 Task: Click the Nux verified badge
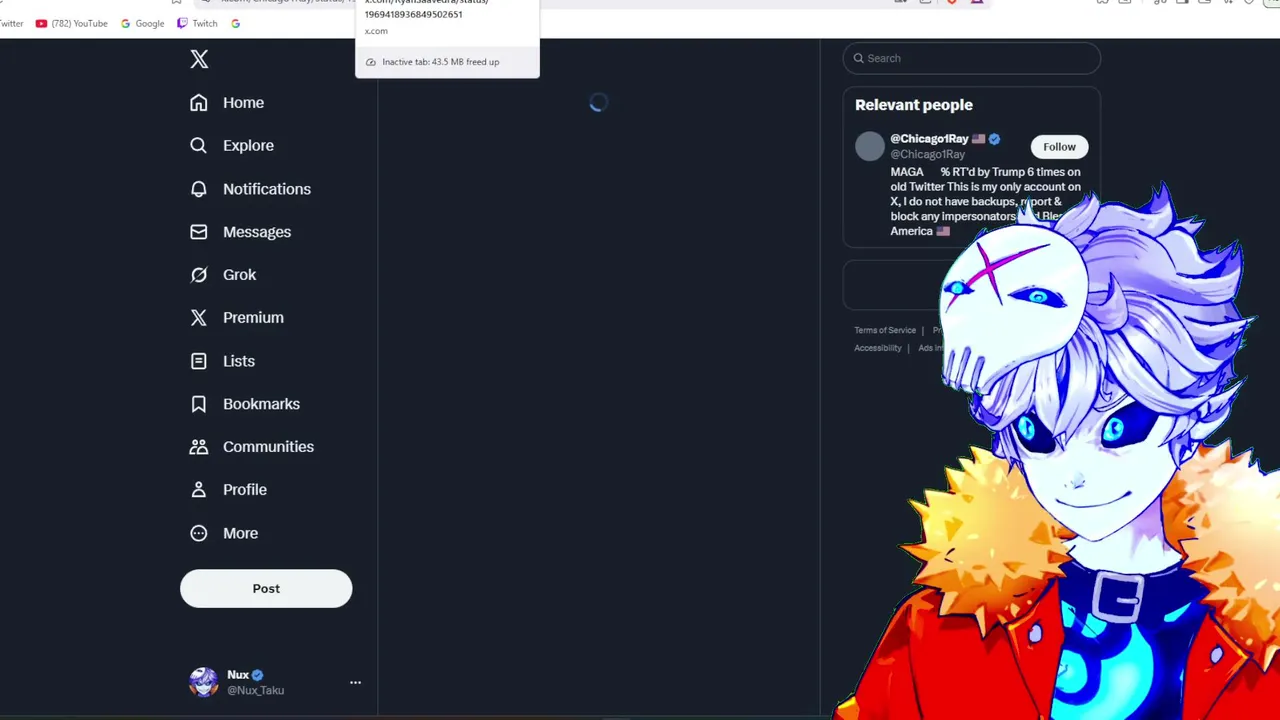coord(258,675)
